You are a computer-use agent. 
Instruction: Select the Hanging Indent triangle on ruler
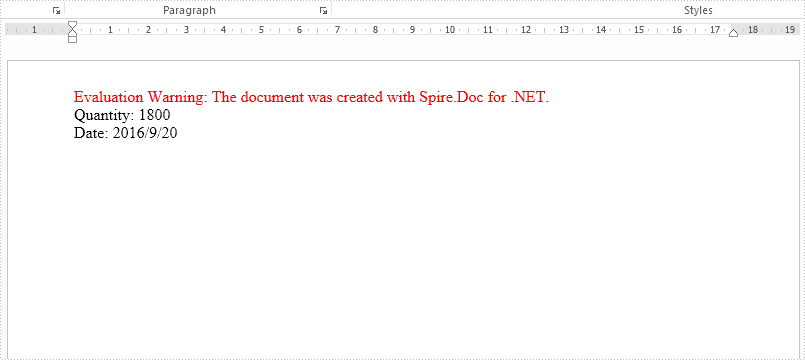tap(72, 31)
